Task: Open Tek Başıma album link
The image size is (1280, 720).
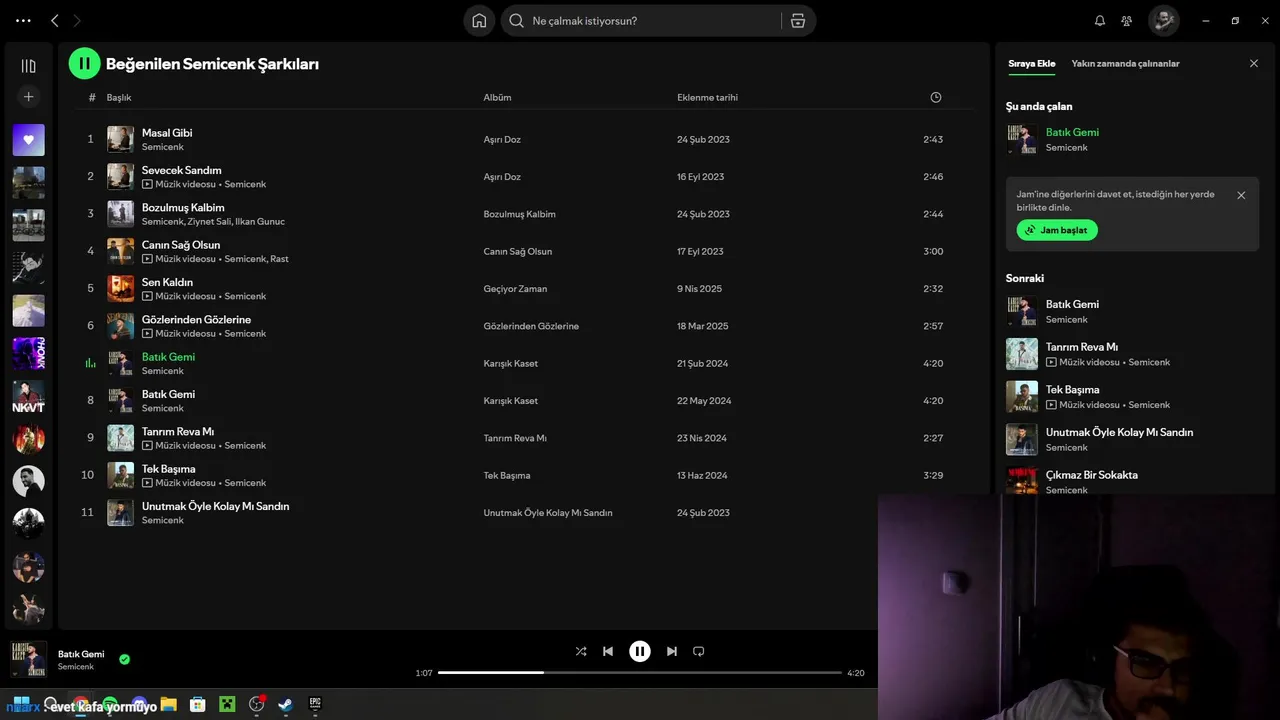Action: [507, 476]
